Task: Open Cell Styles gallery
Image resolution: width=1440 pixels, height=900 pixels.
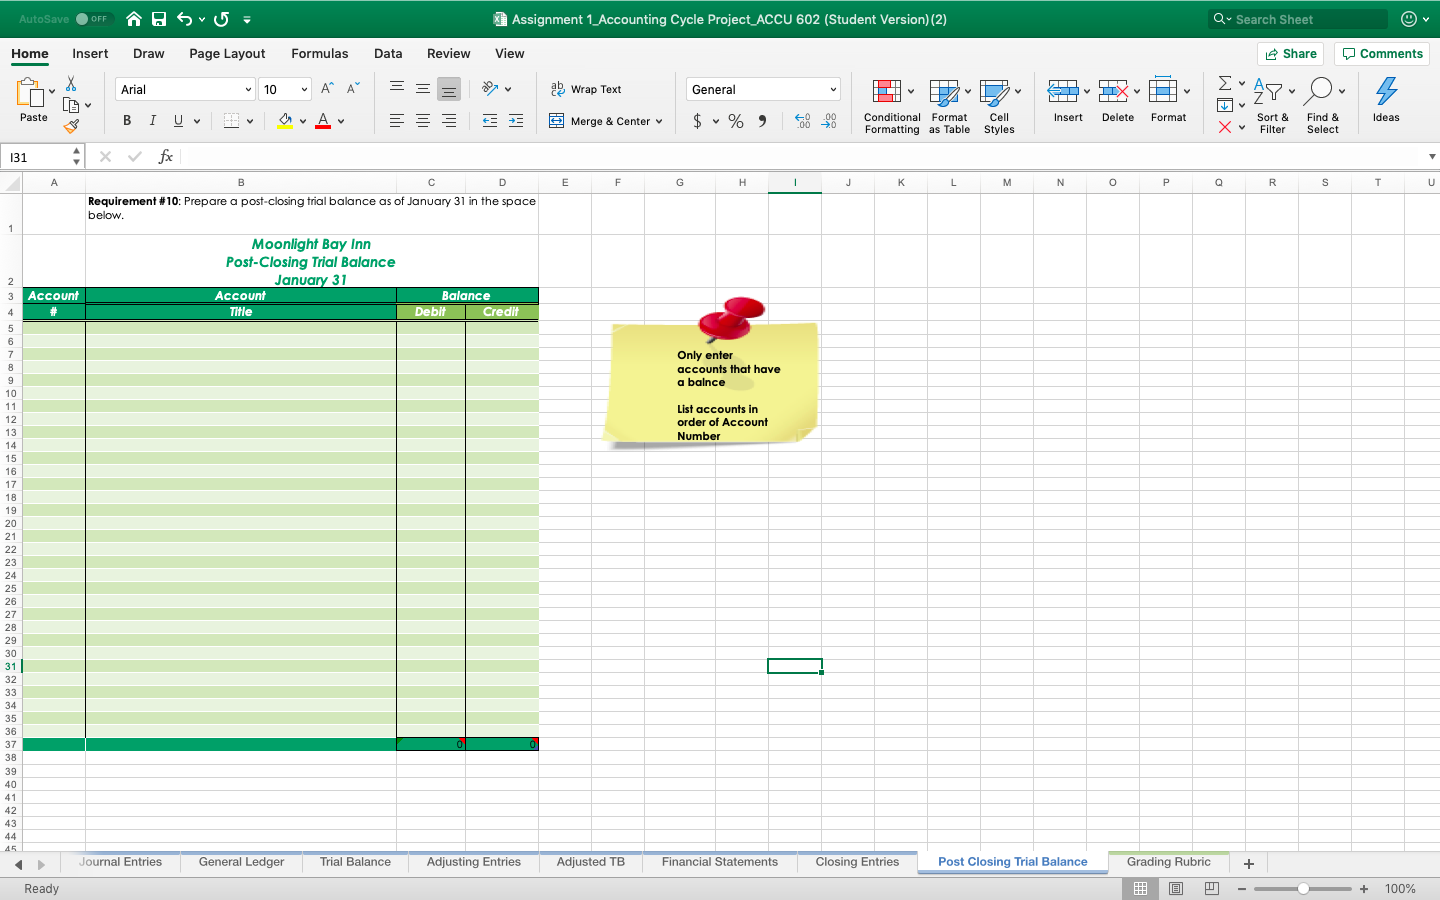Action: coord(999,106)
